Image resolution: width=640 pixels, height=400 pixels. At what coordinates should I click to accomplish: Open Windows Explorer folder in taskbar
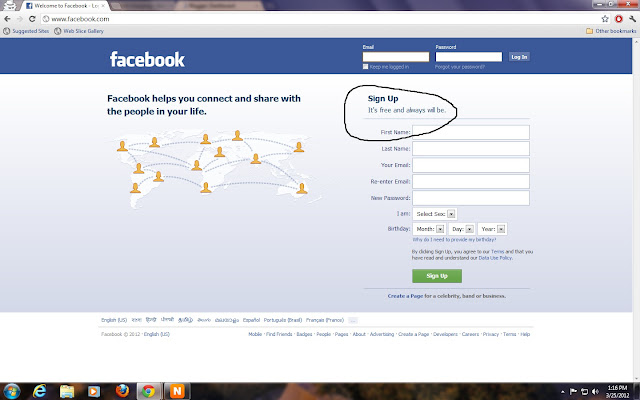click(67, 392)
